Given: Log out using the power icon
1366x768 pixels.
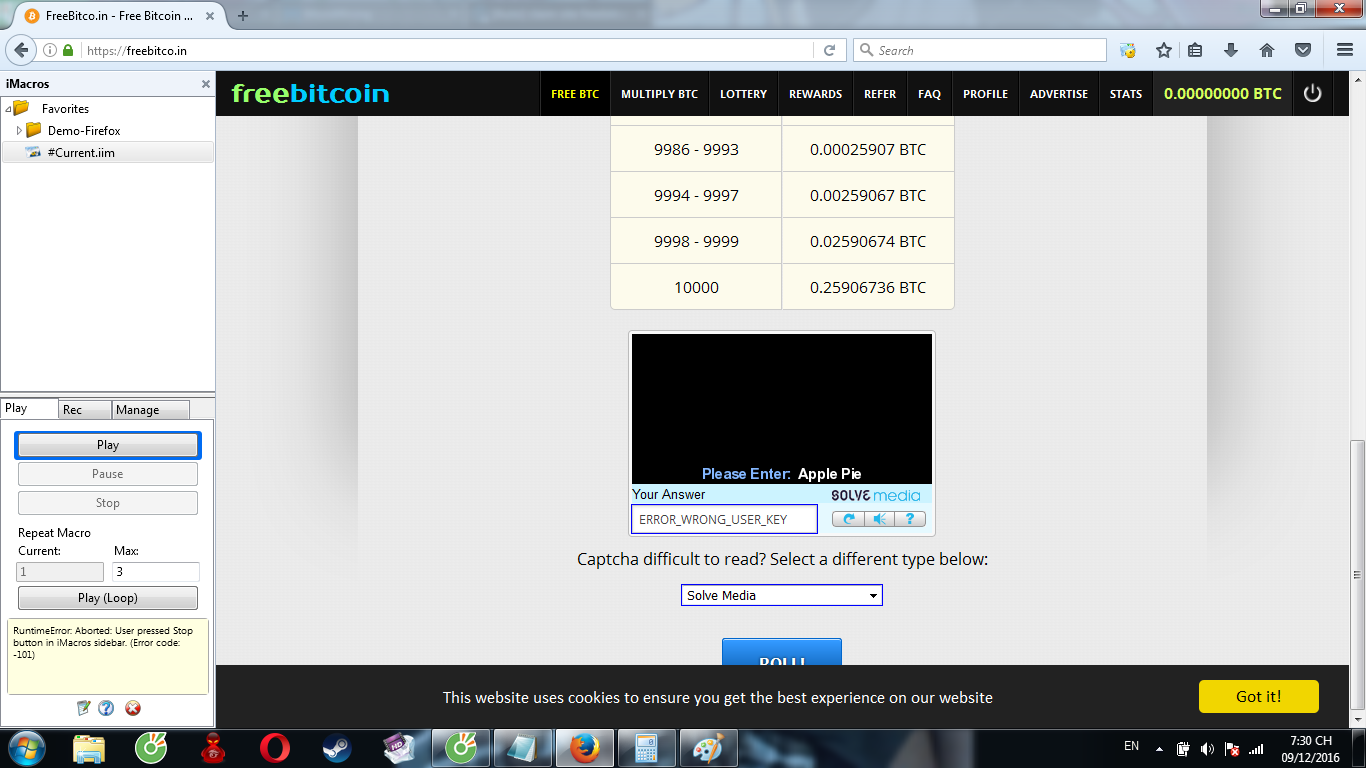Looking at the screenshot, I should coord(1313,93).
